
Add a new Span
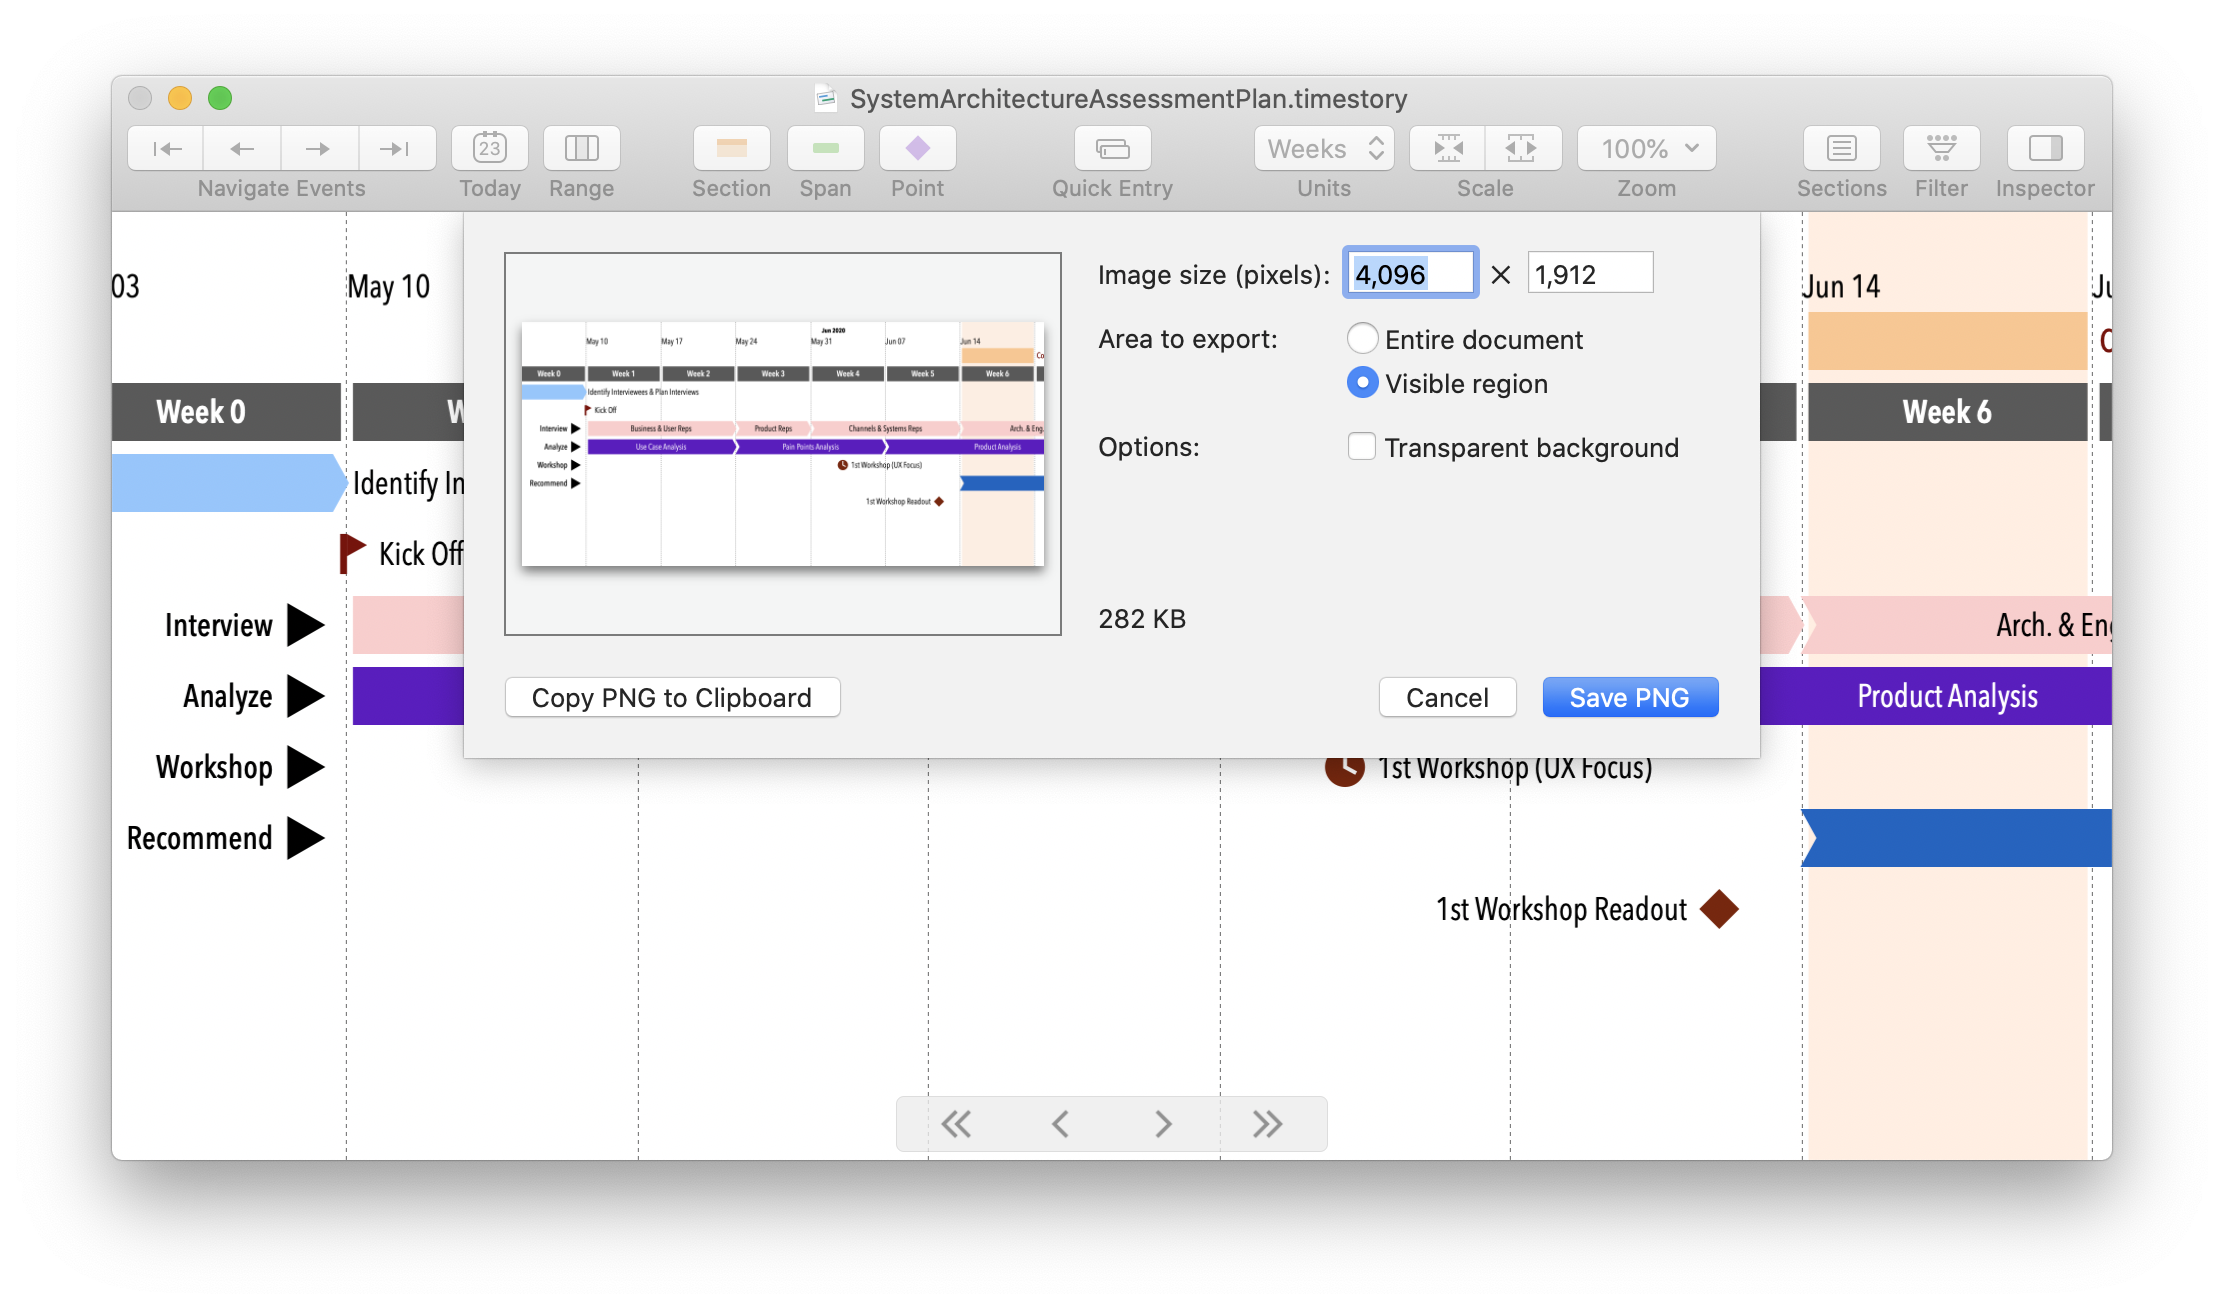tap(825, 148)
